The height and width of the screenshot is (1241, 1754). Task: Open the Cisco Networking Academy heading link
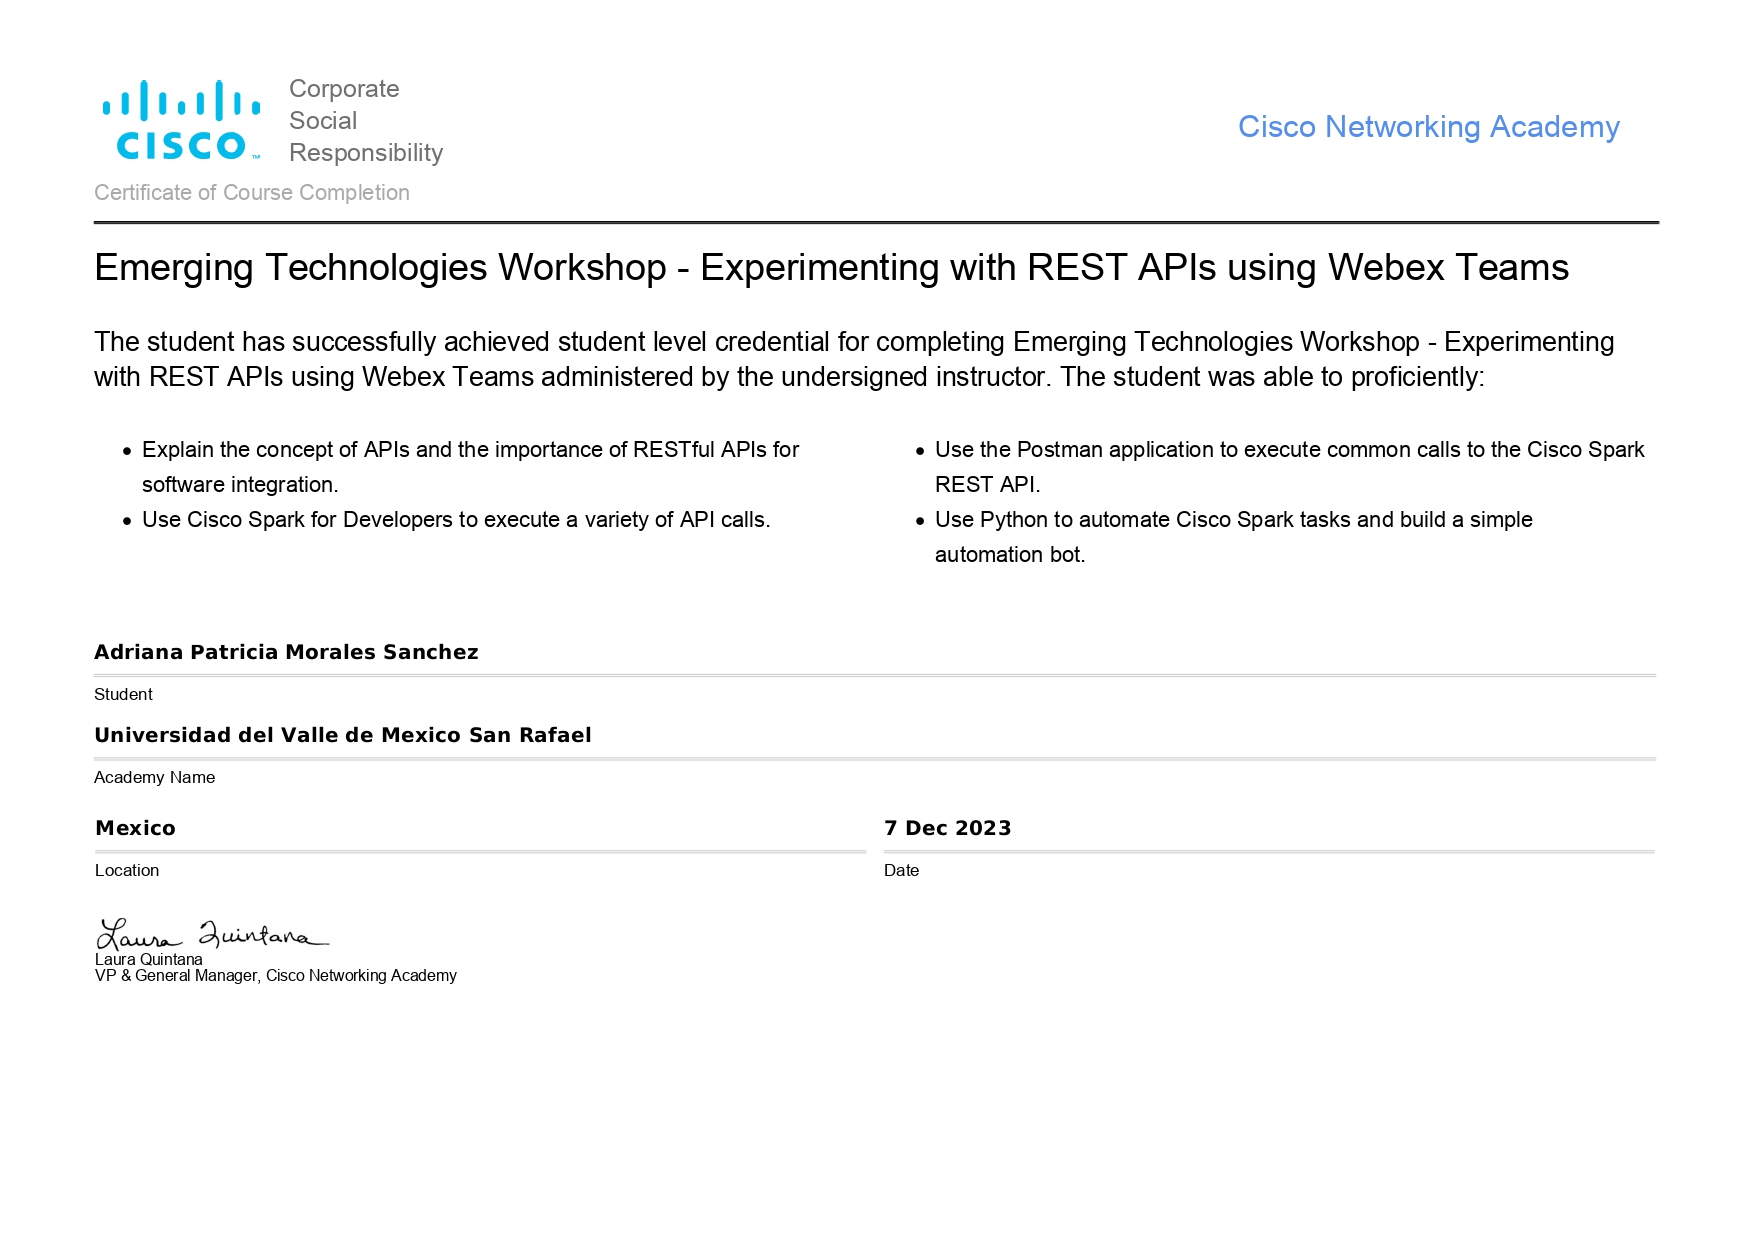[x=1427, y=127]
